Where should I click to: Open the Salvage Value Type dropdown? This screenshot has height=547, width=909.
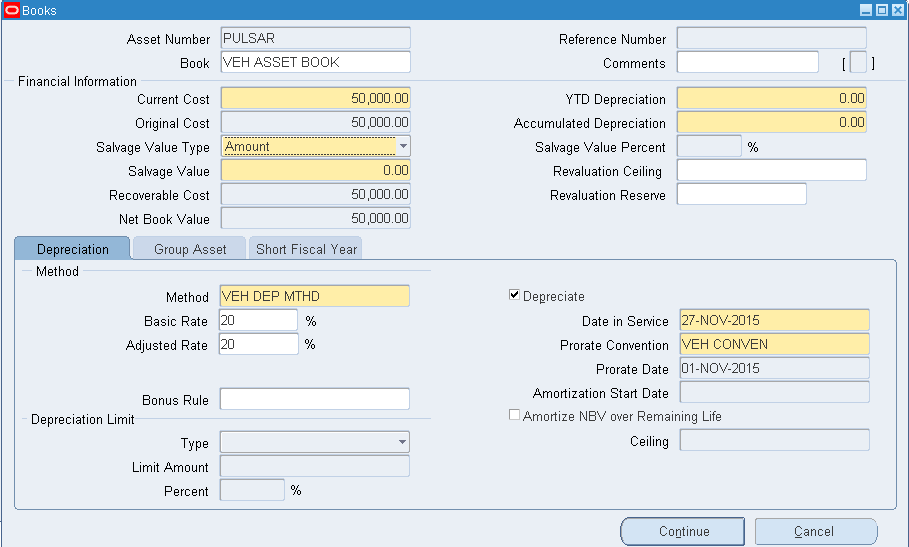[x=403, y=147]
